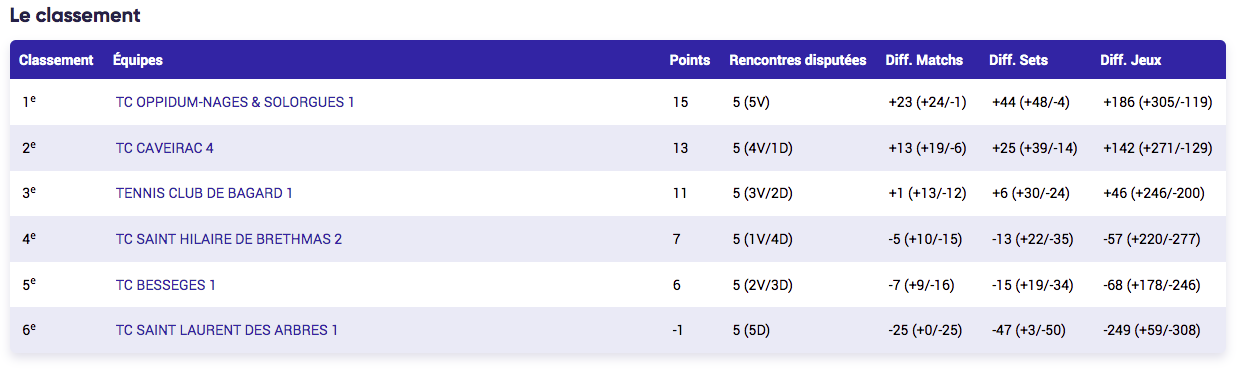Viewport: 1239px width, 373px height.
Task: Click the Diff. Matchs column header
Action: point(924,60)
